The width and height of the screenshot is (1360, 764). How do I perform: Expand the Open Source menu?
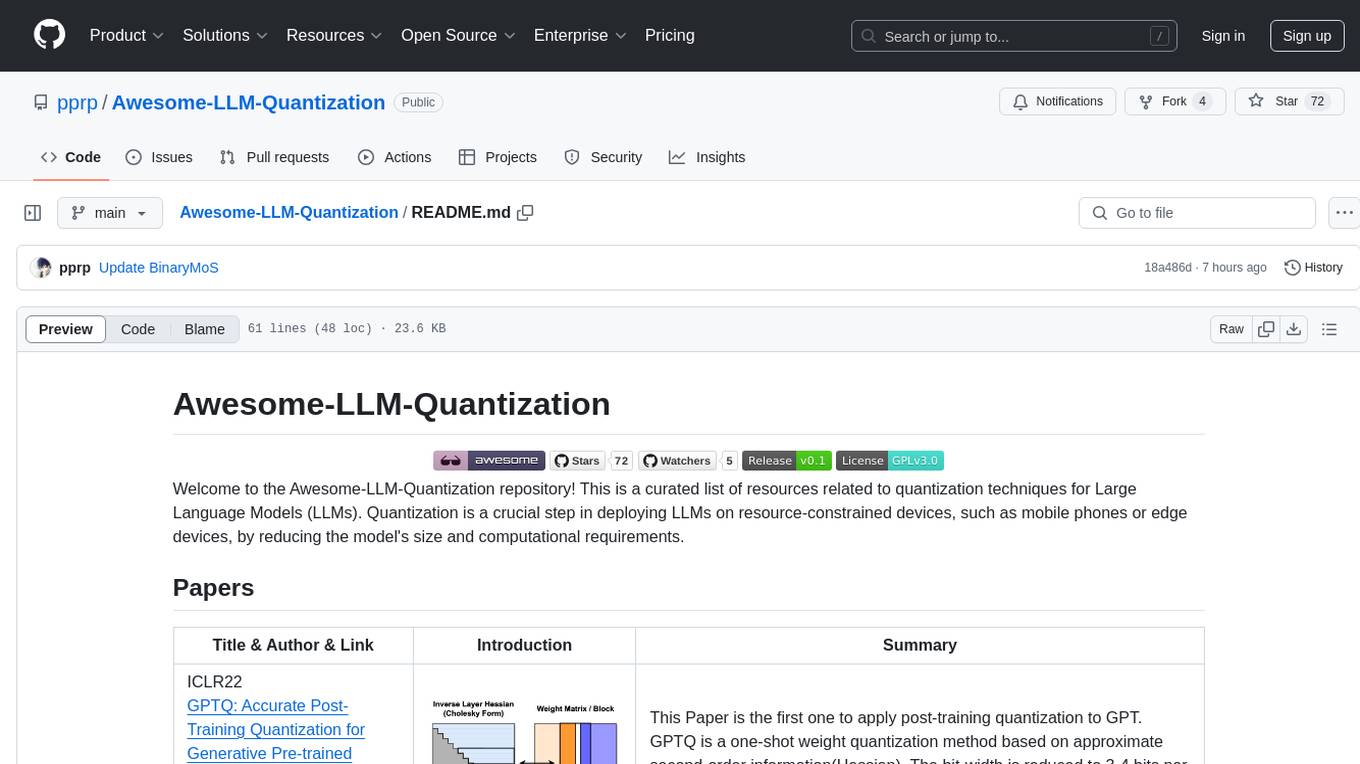point(458,35)
